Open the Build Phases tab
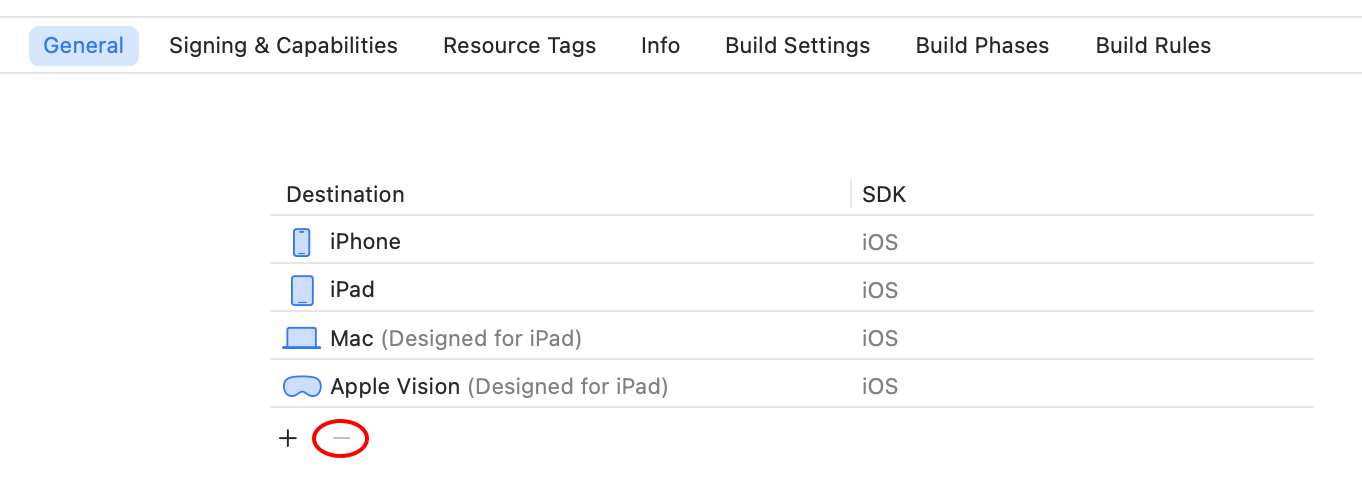This screenshot has width=1362, height=494. [x=982, y=46]
